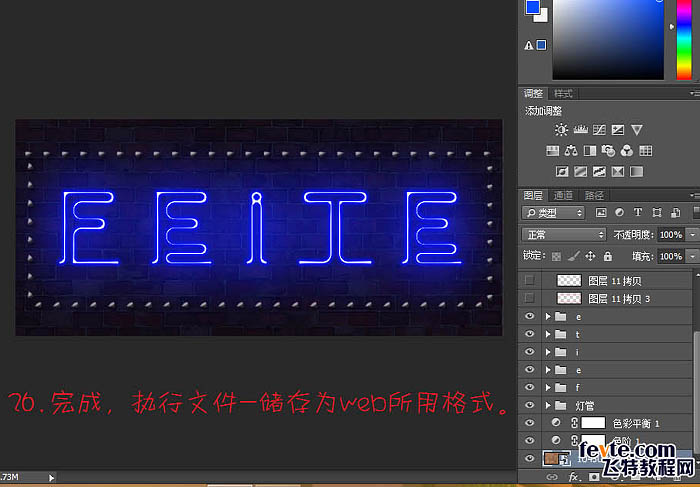Click the lock all (padlock) icon
The width and height of the screenshot is (700, 487).
coord(605,255)
